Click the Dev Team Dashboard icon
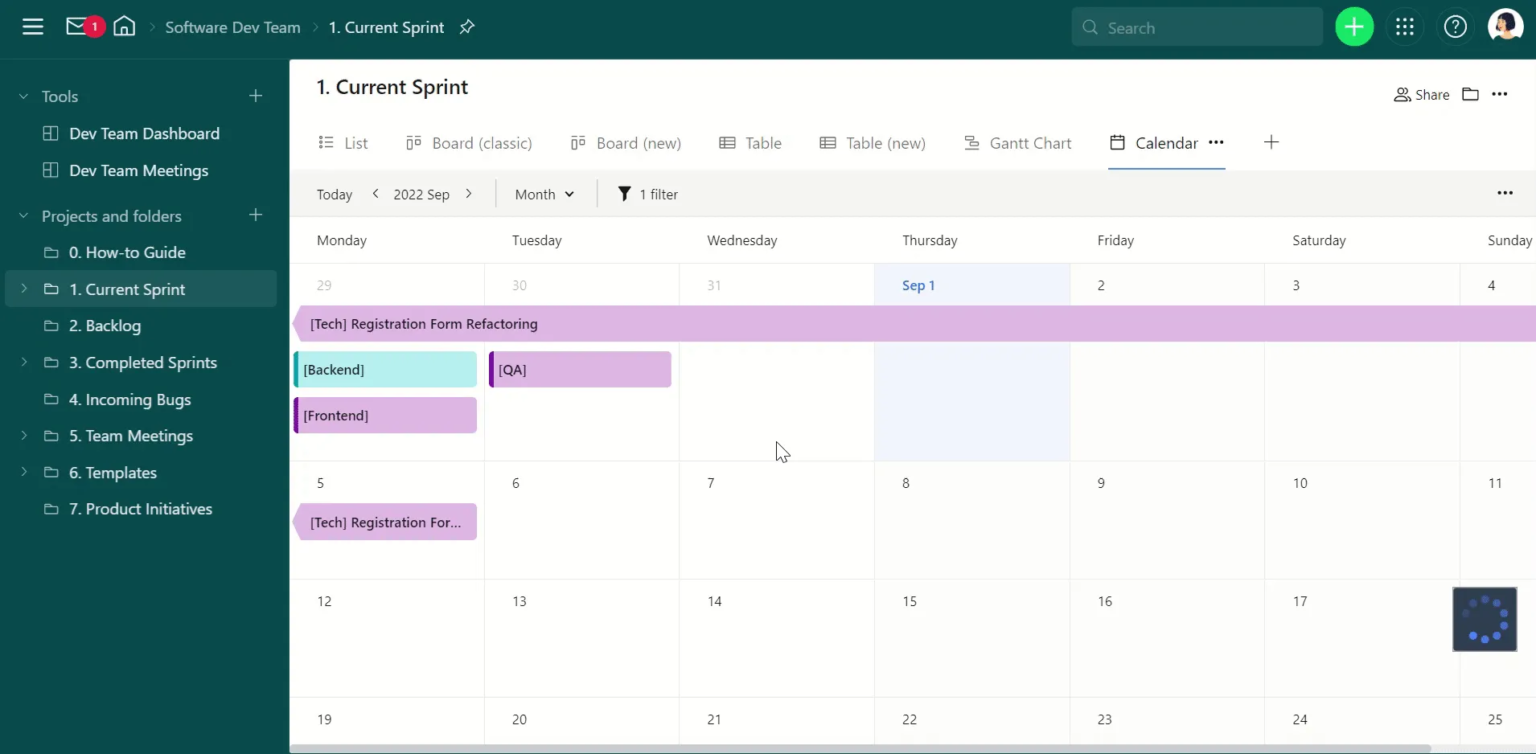1536x754 pixels. [x=50, y=133]
